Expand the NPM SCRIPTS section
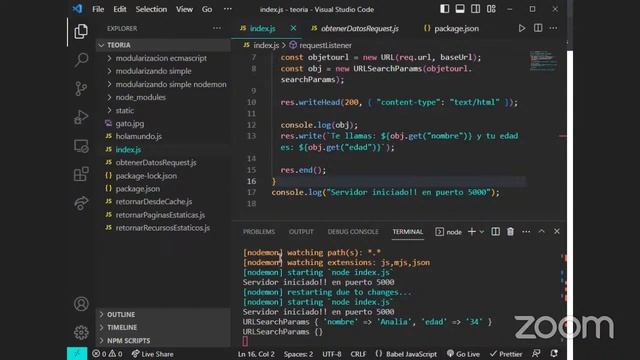The height and width of the screenshot is (360, 640). tap(163, 340)
